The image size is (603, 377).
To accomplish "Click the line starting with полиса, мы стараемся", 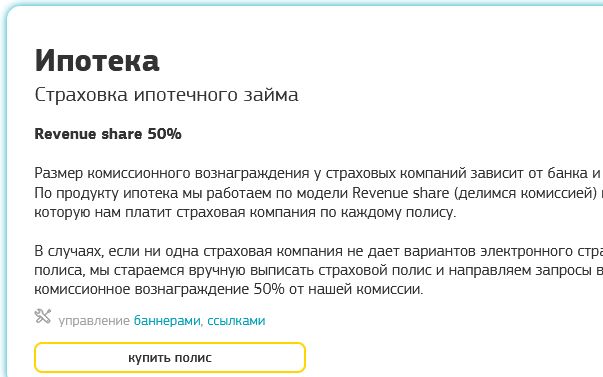I will click(x=318, y=270).
